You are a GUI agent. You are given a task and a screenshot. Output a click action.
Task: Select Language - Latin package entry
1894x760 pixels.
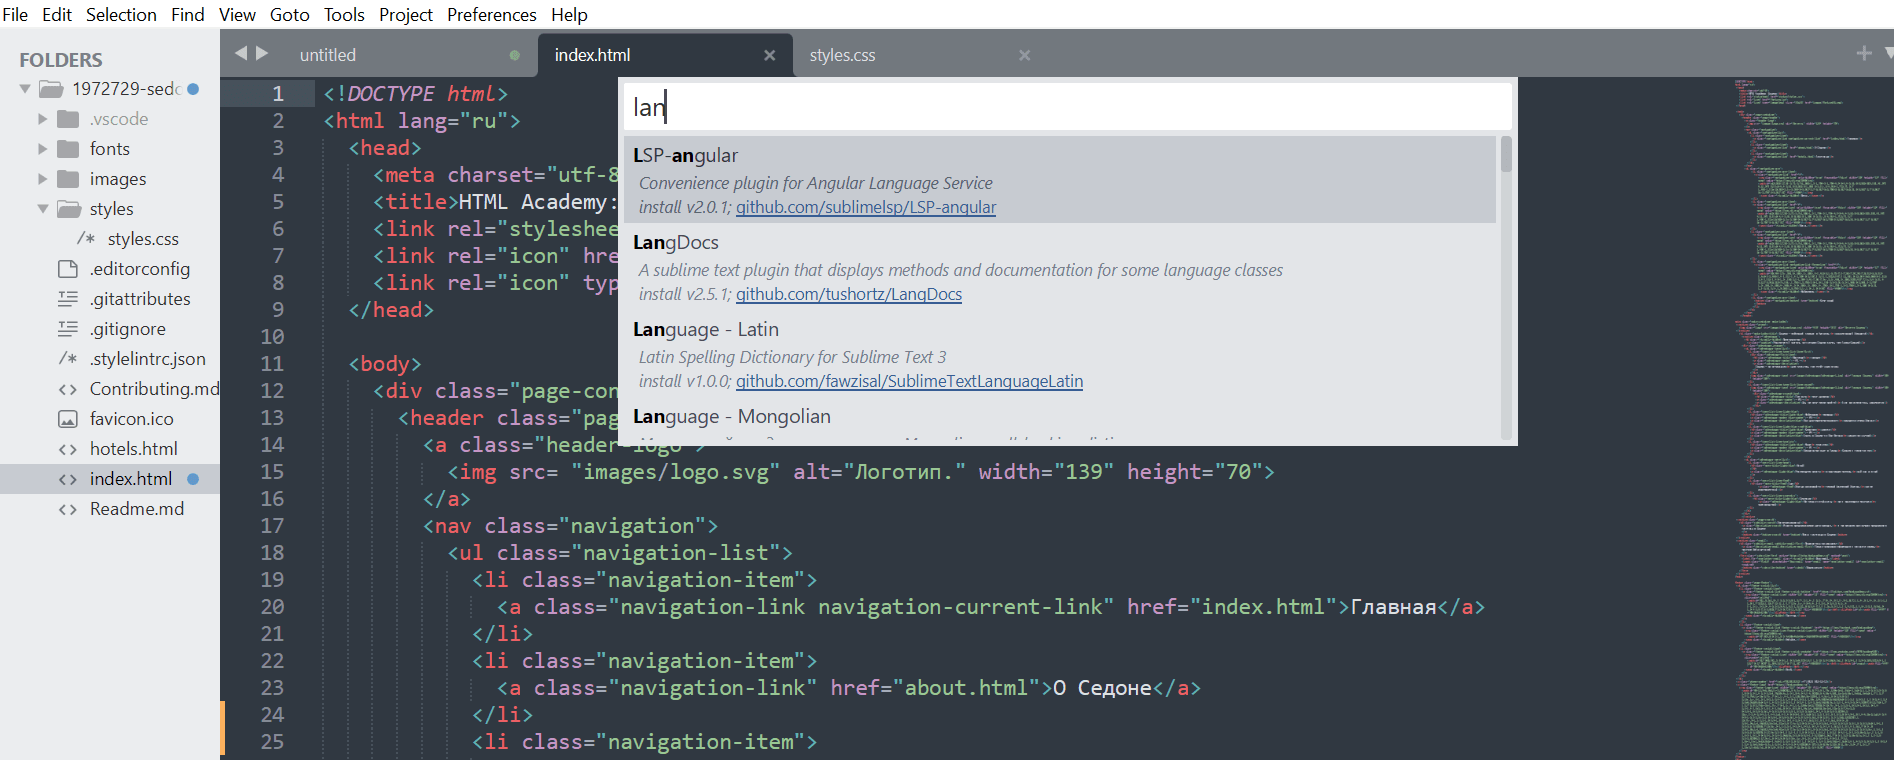(1060, 354)
